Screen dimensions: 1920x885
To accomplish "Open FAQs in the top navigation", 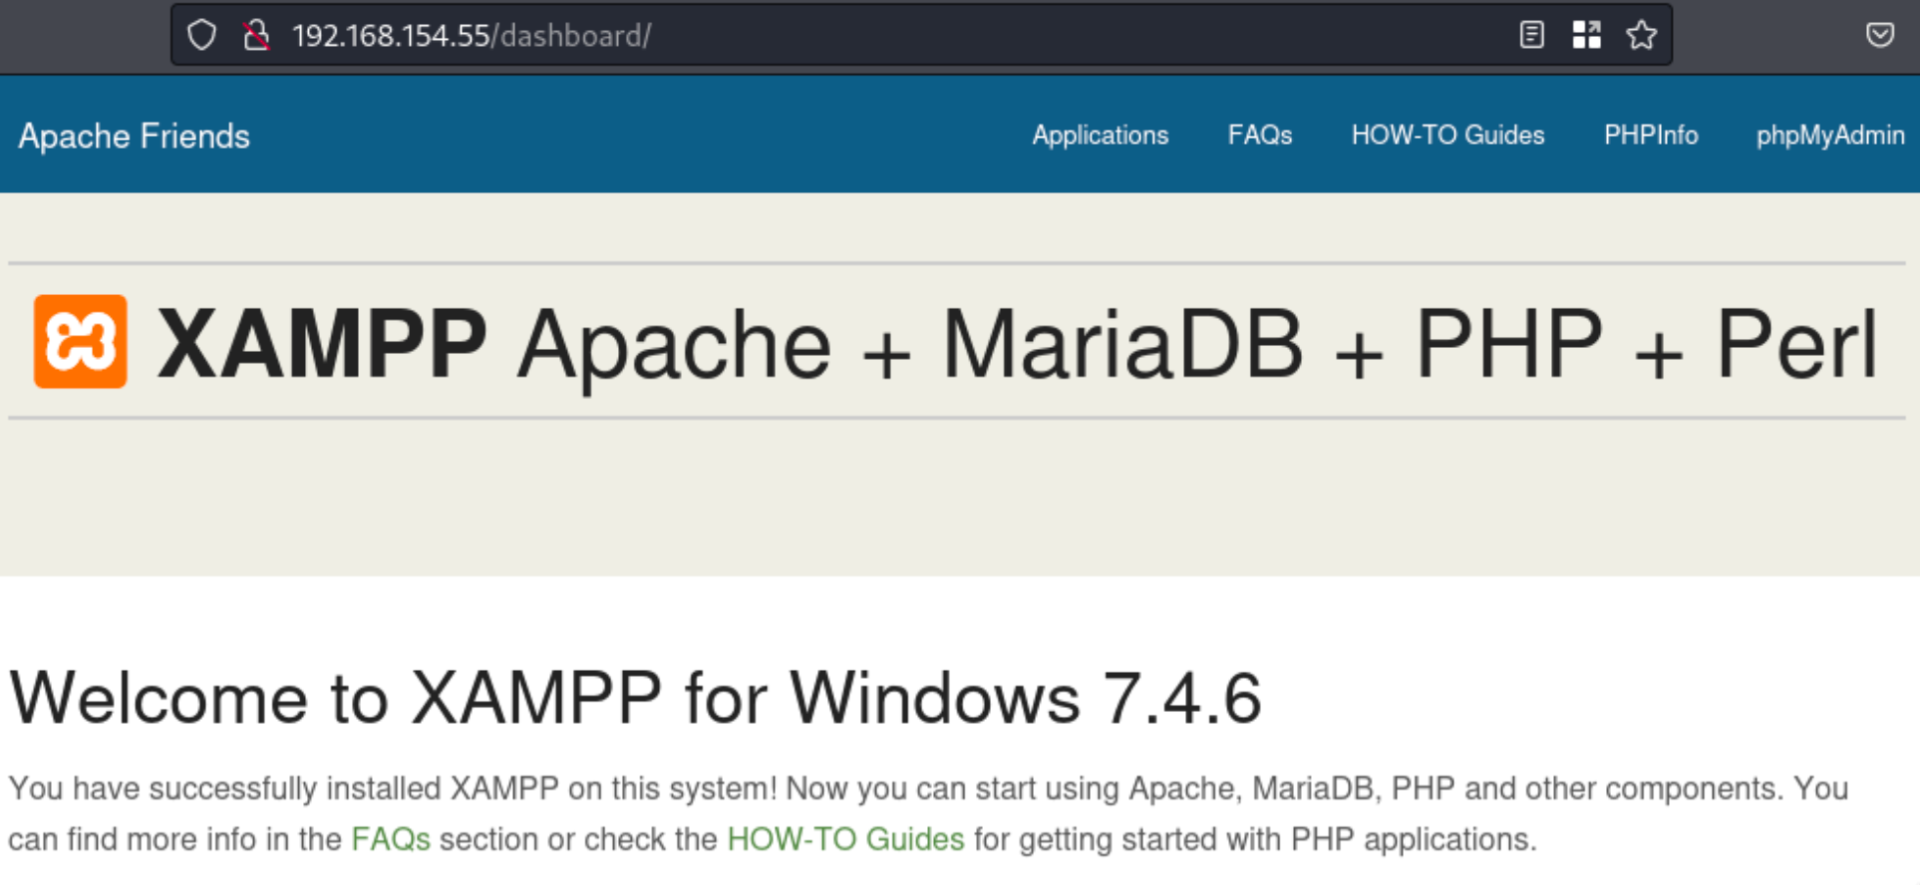I will click(x=1259, y=135).
